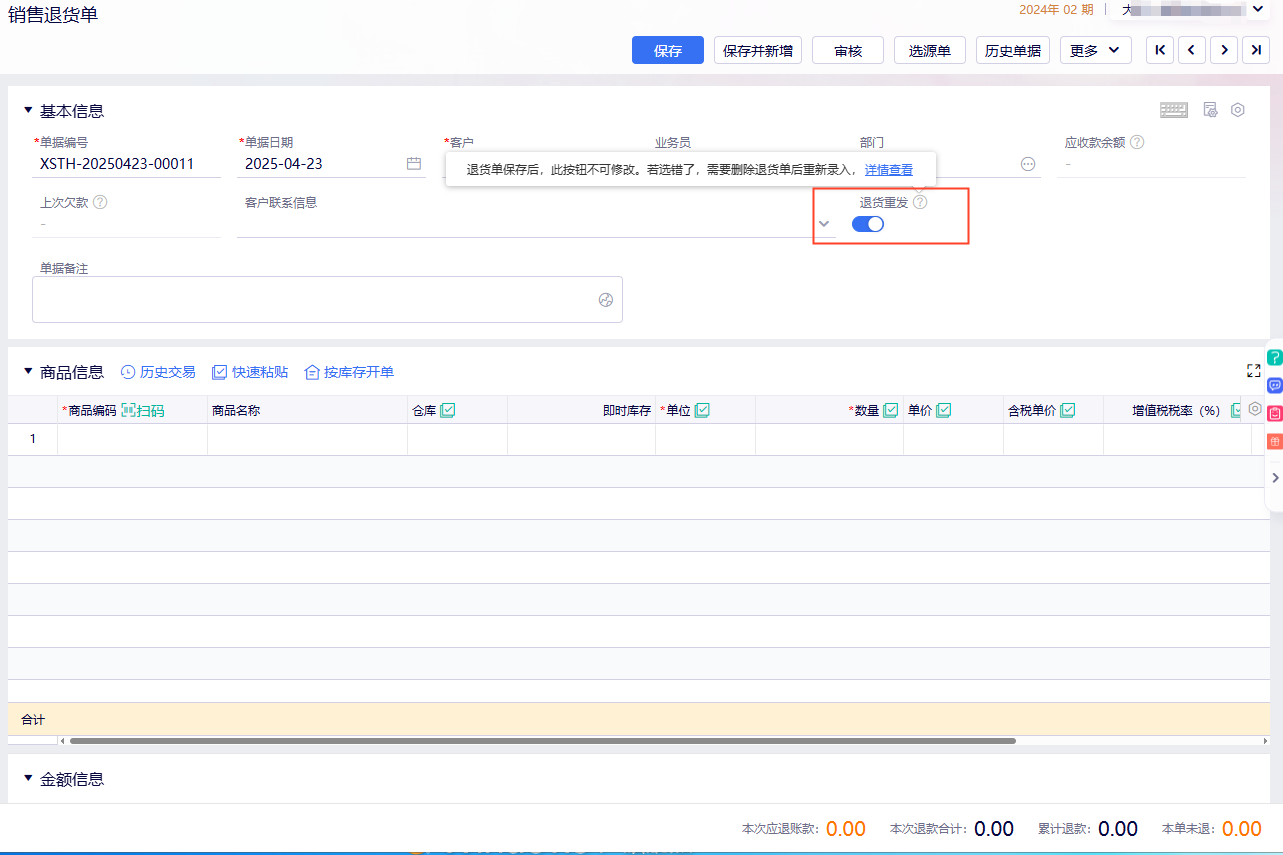This screenshot has height=855, width=1283.
Task: Collapse the 商品信息 section
Action: 28,371
